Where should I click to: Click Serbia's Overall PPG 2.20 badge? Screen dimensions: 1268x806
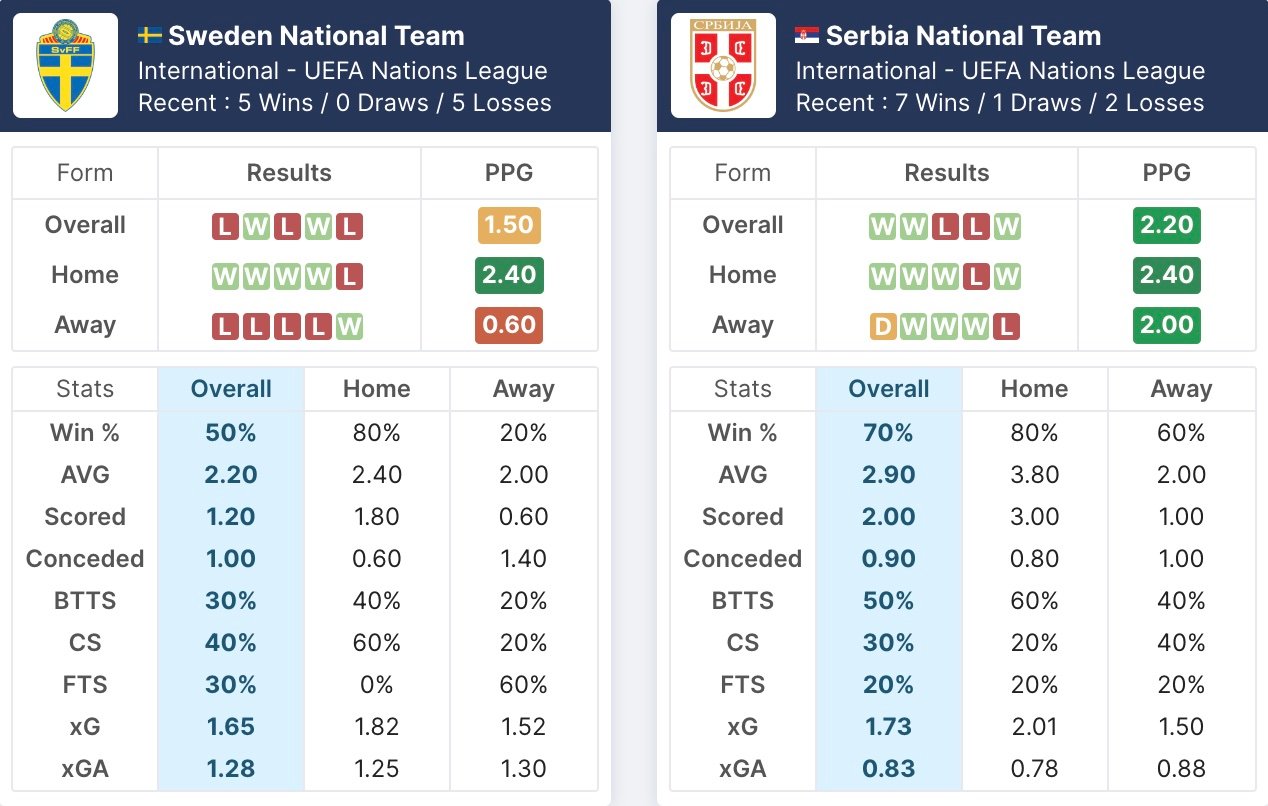click(x=1167, y=226)
